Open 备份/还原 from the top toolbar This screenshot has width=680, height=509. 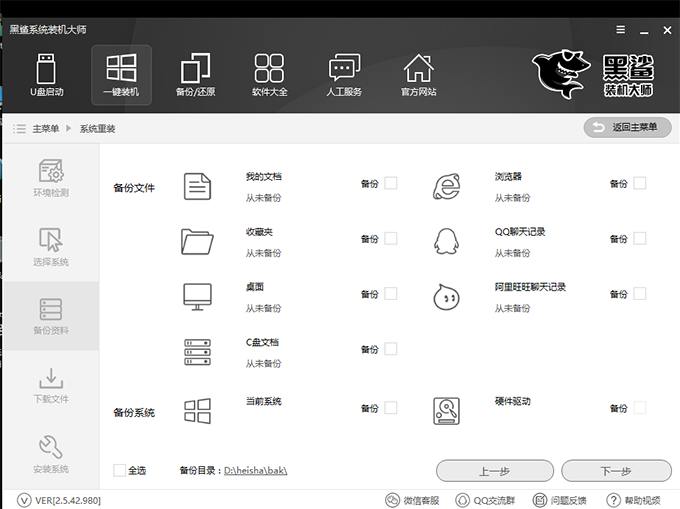(x=195, y=75)
